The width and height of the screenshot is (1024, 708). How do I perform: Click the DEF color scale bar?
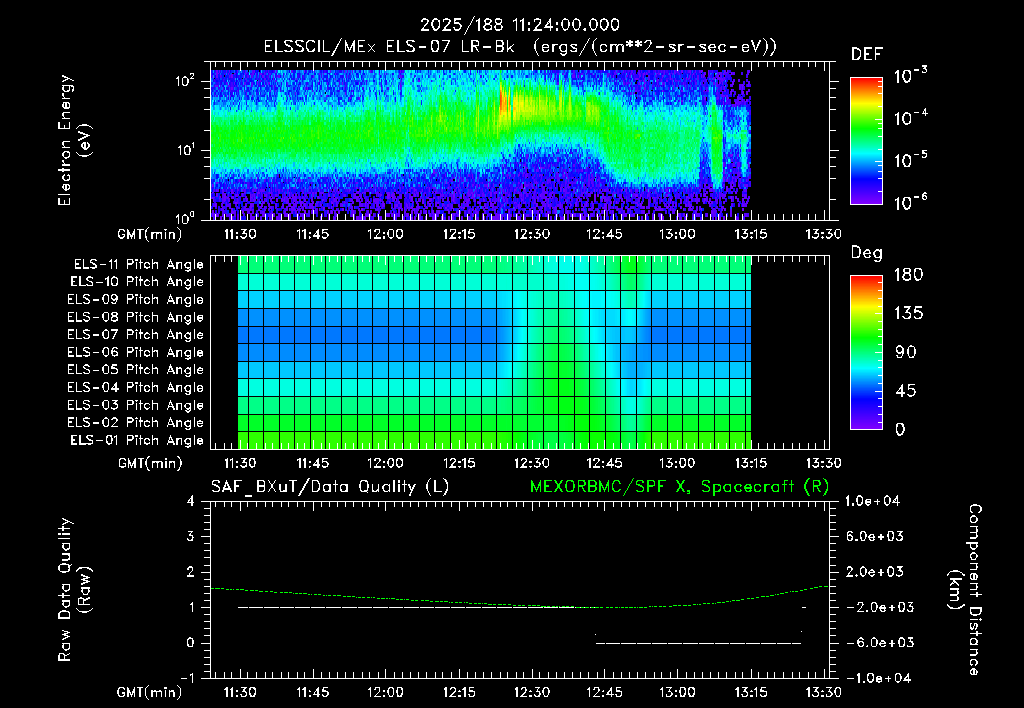(x=867, y=141)
